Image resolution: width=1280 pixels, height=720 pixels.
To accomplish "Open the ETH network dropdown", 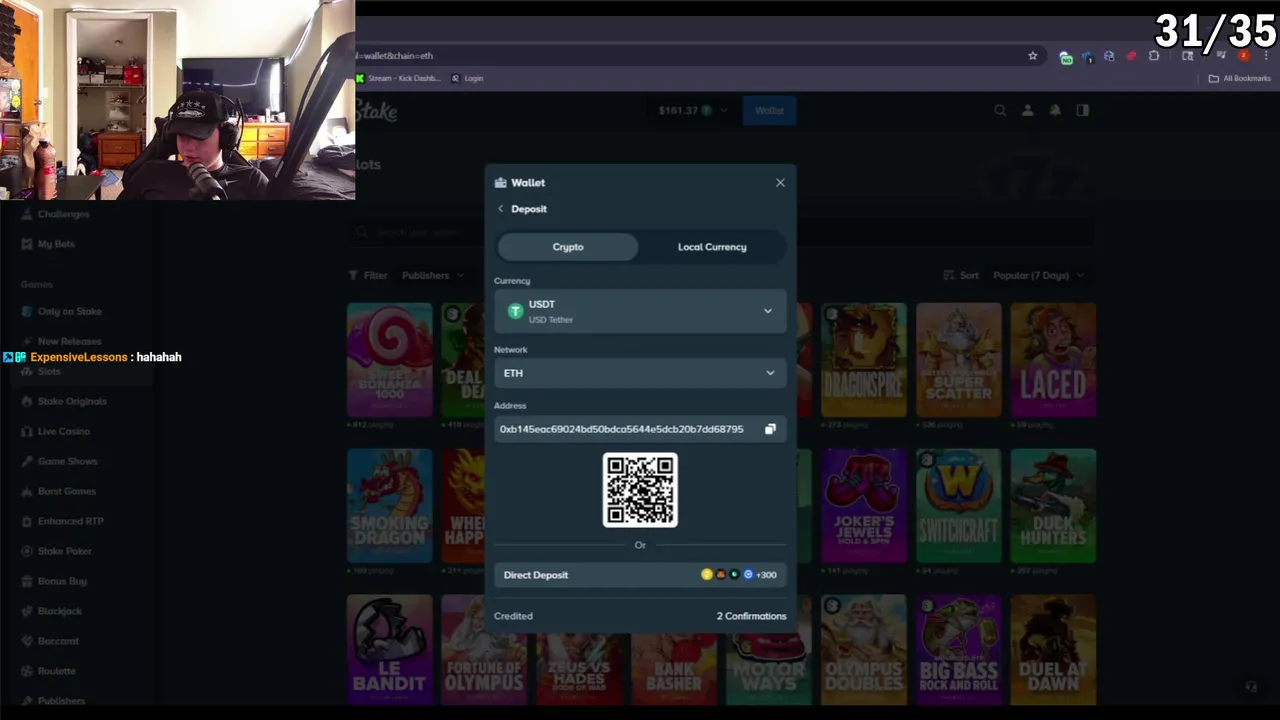I will coord(640,373).
